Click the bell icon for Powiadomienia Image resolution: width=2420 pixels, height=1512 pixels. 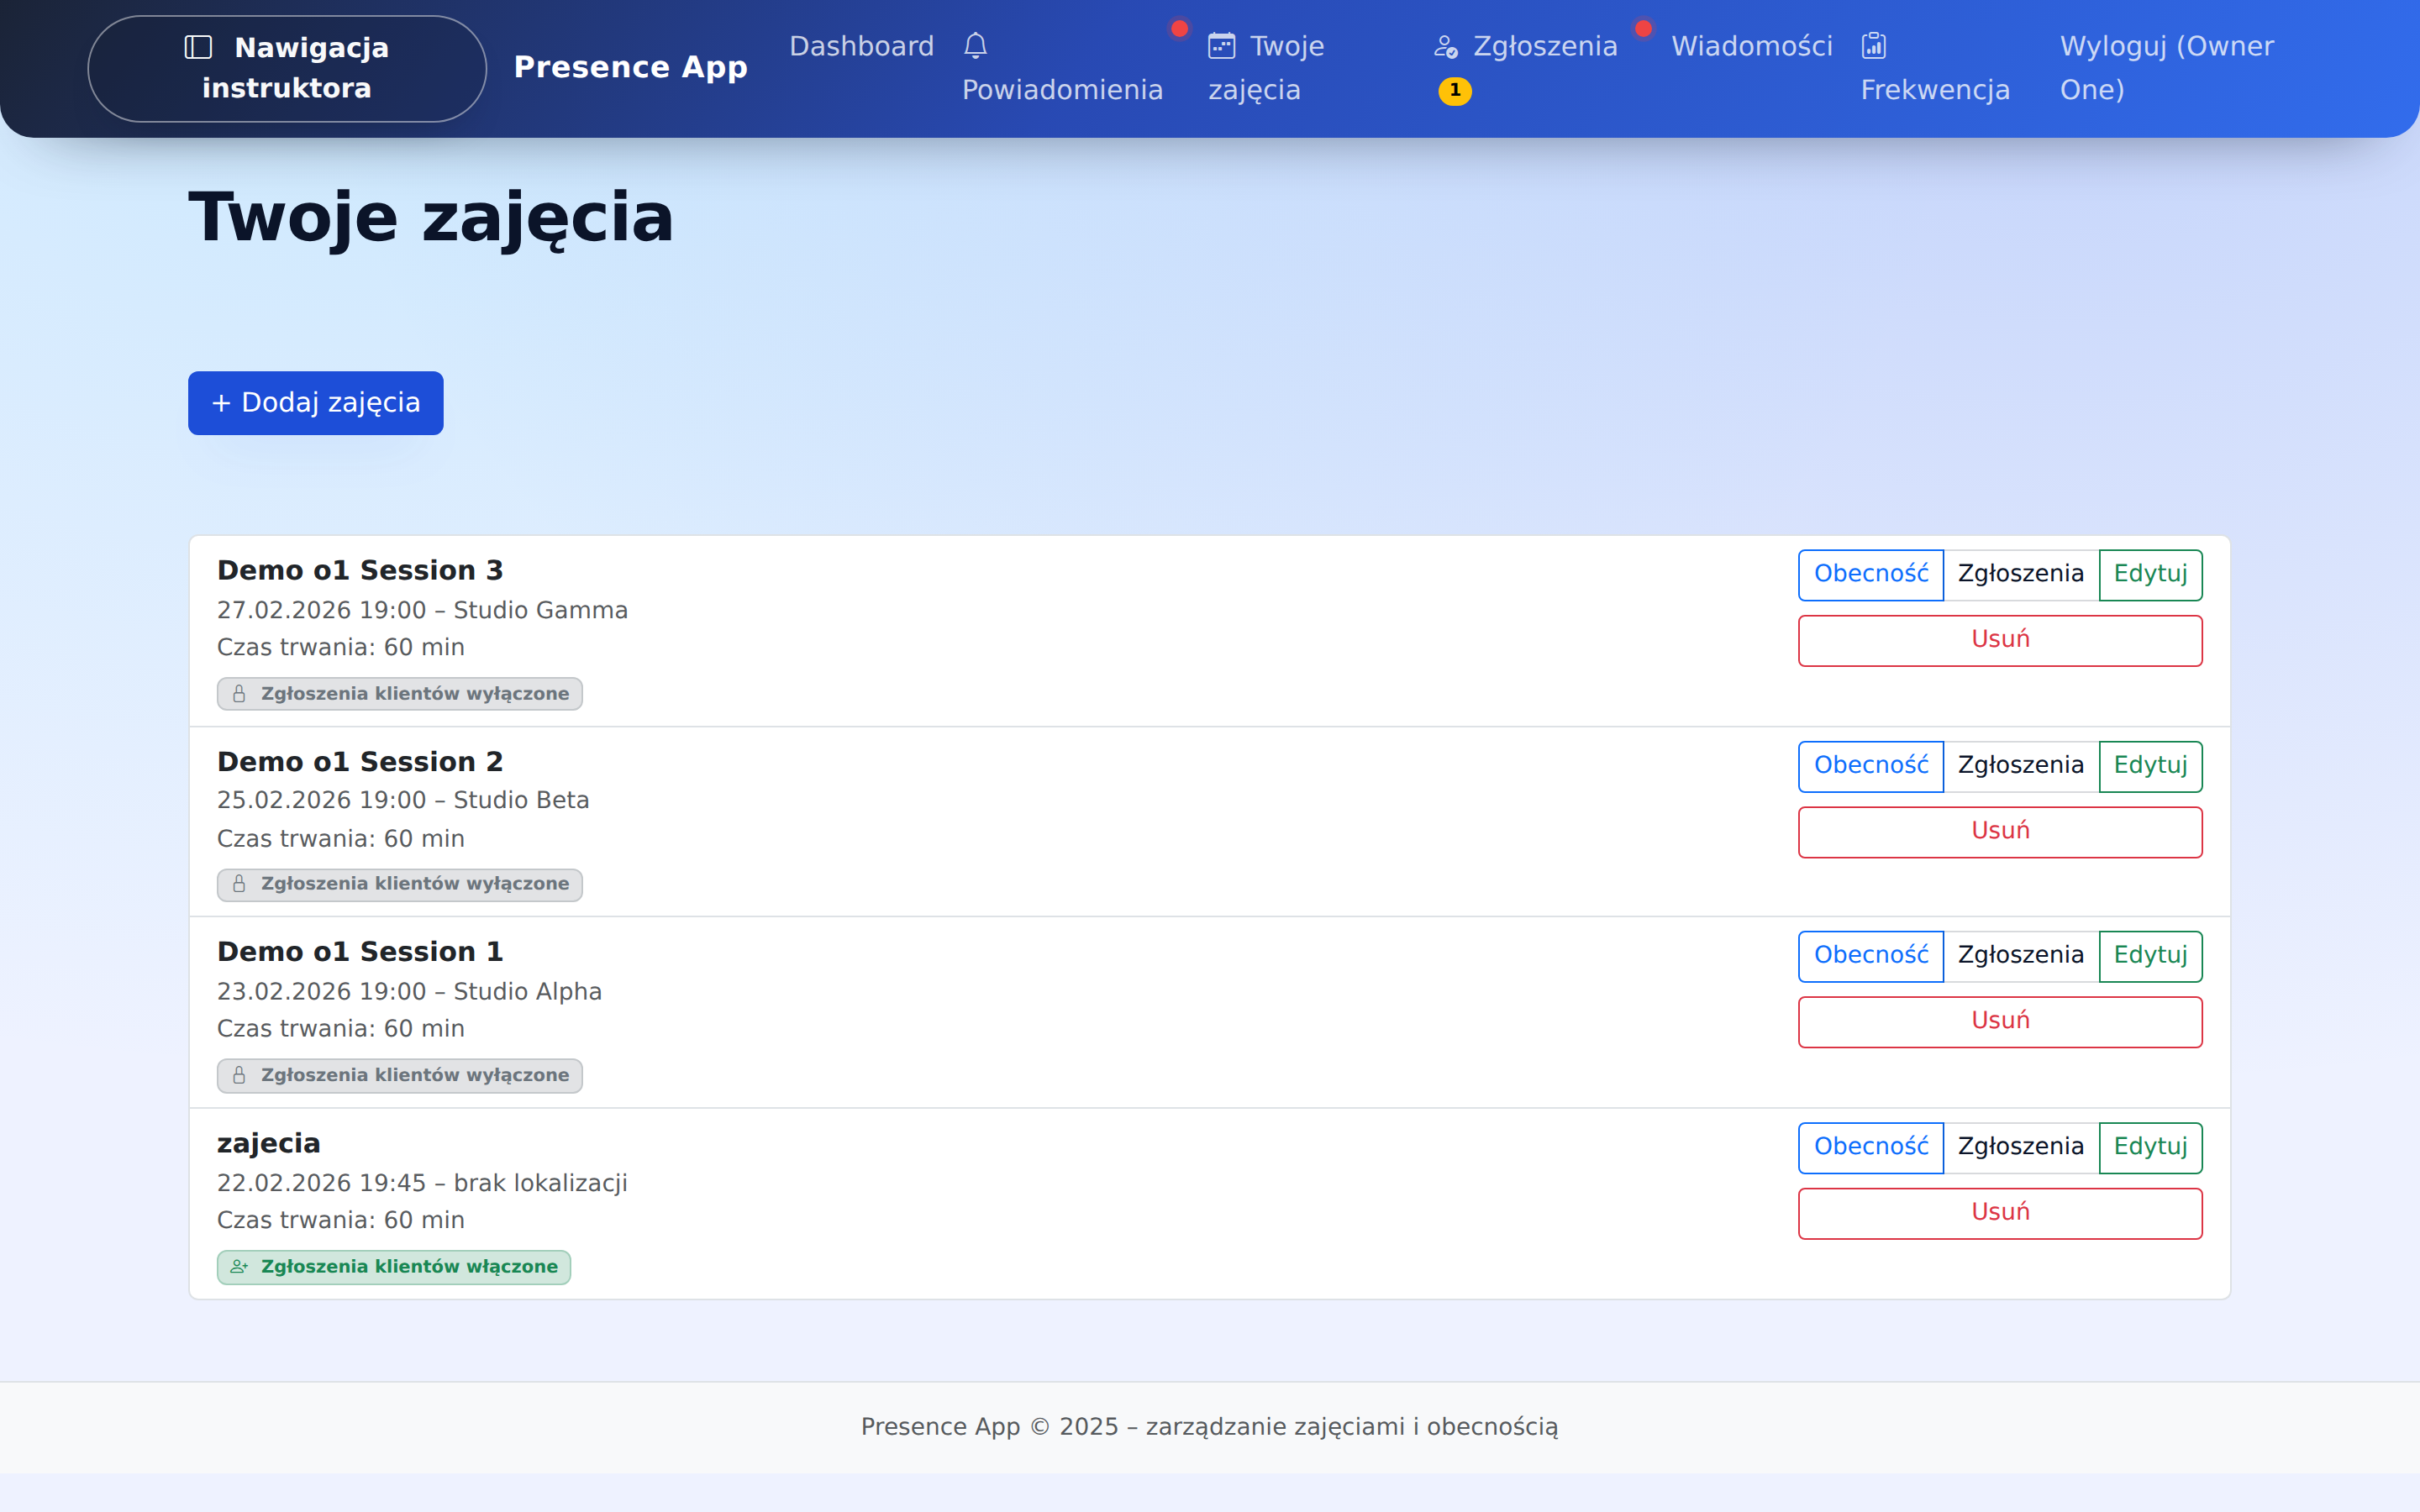click(x=975, y=46)
